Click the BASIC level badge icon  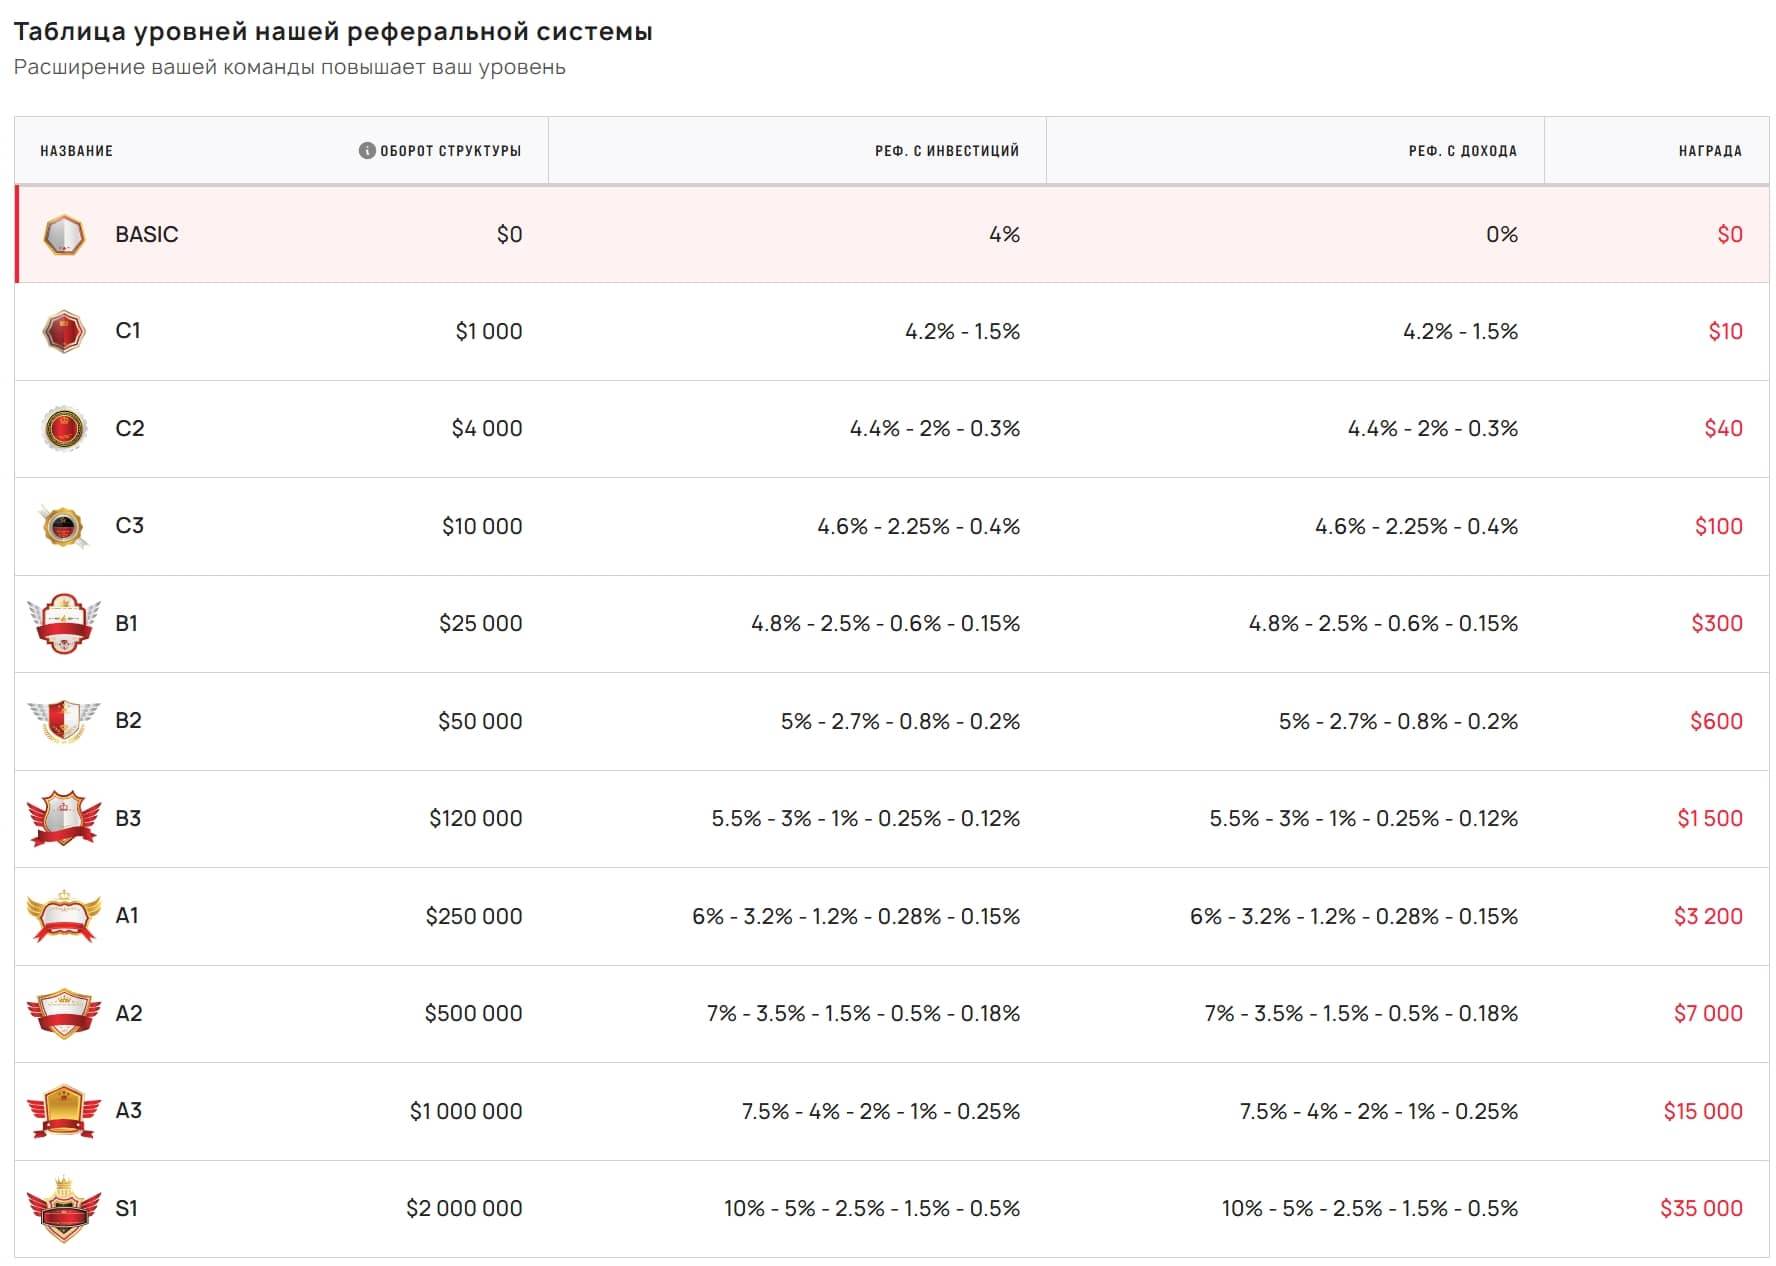click(63, 235)
